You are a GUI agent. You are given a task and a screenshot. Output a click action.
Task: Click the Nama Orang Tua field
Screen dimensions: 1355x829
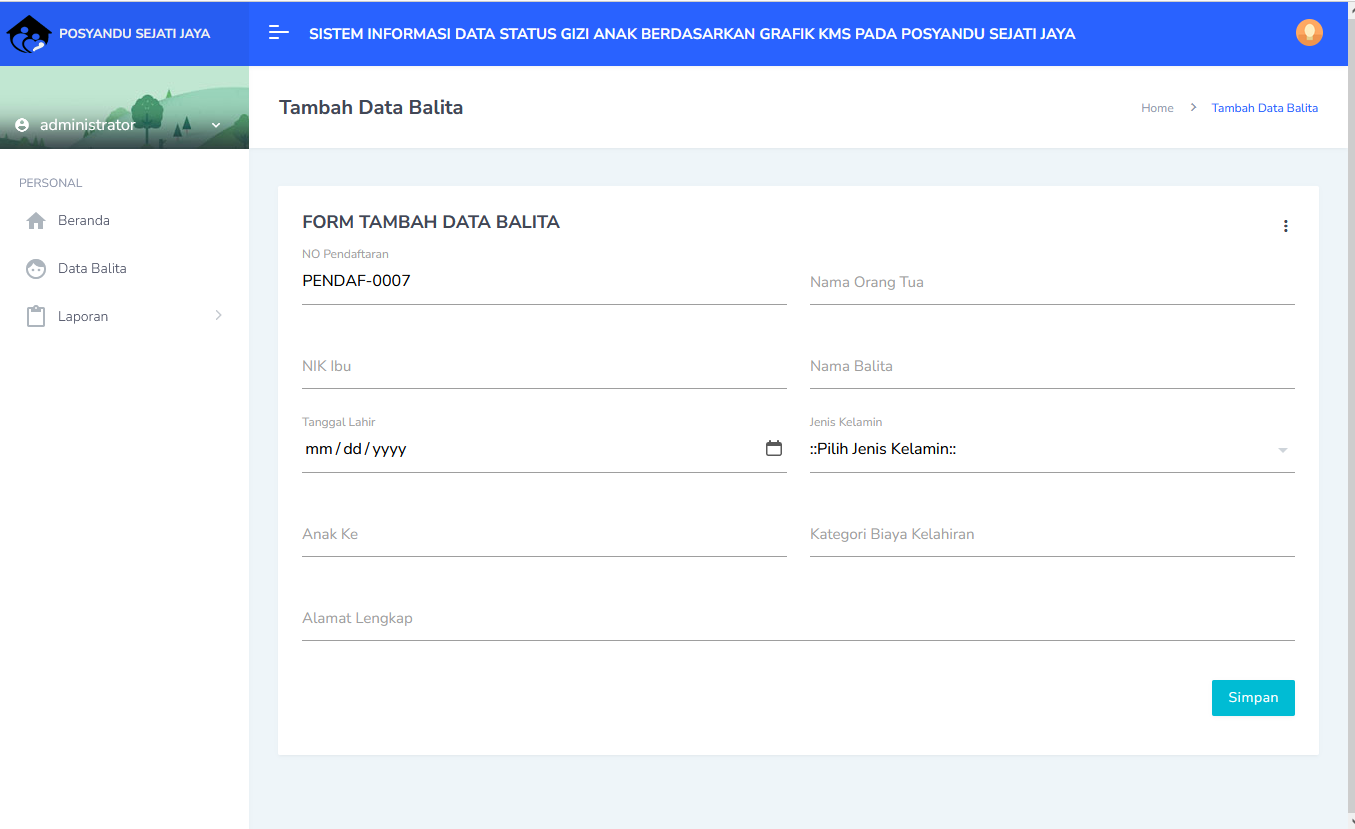tap(1051, 283)
